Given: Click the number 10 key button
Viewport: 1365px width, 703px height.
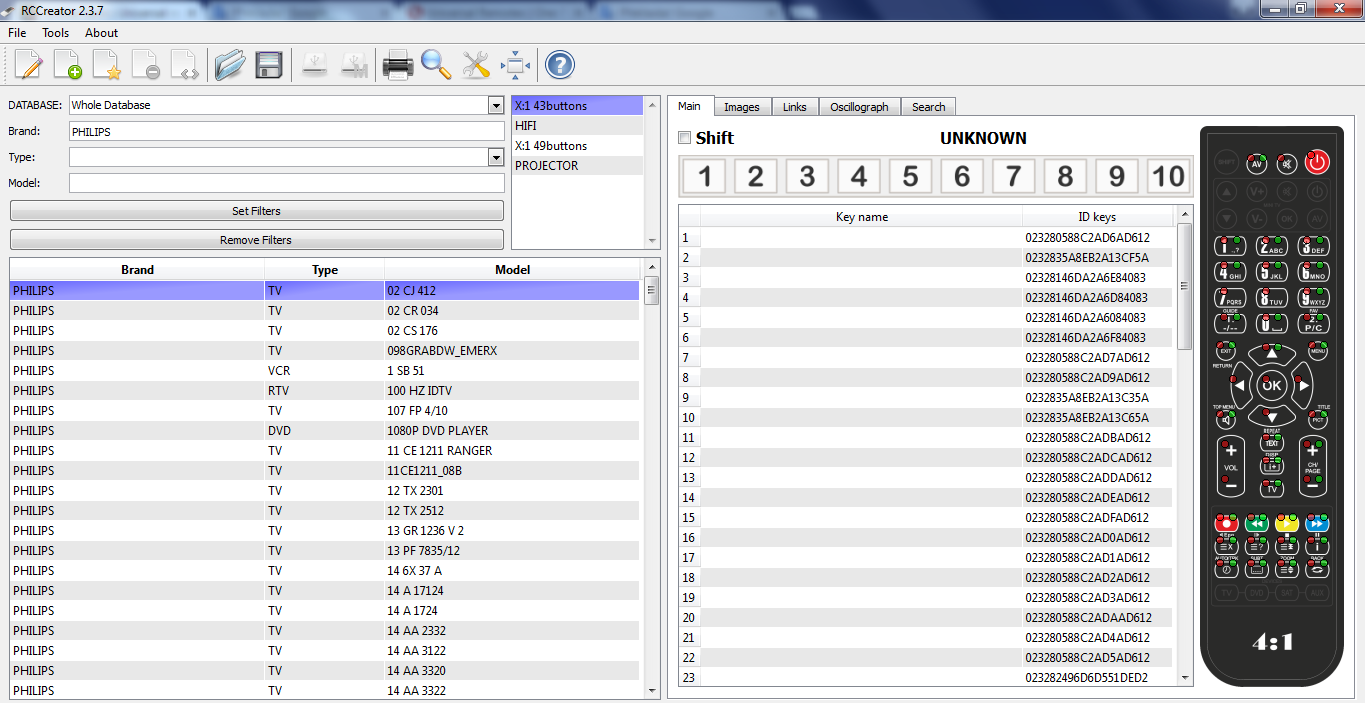Looking at the screenshot, I should pyautogui.click(x=1168, y=177).
